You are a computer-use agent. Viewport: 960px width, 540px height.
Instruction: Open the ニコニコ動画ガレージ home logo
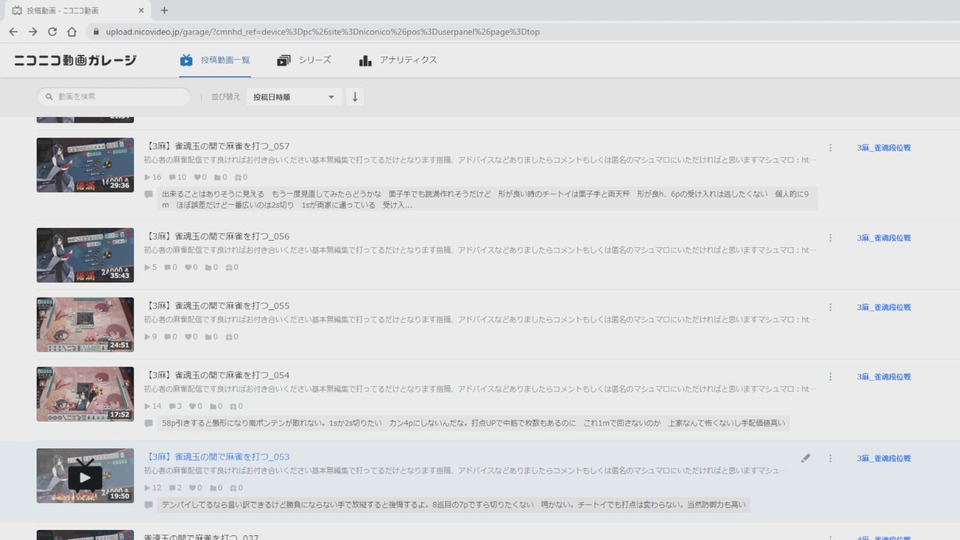coord(75,60)
